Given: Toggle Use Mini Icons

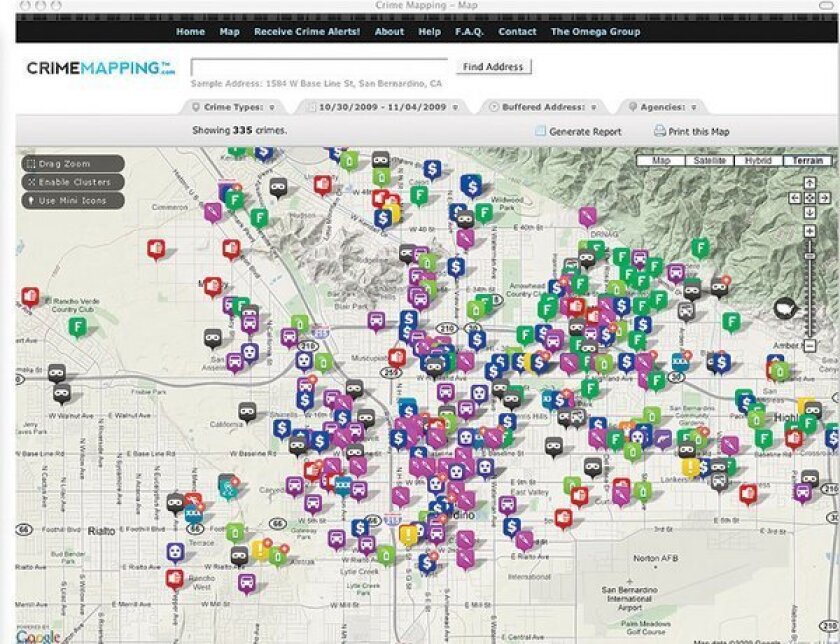Looking at the screenshot, I should 73,200.
